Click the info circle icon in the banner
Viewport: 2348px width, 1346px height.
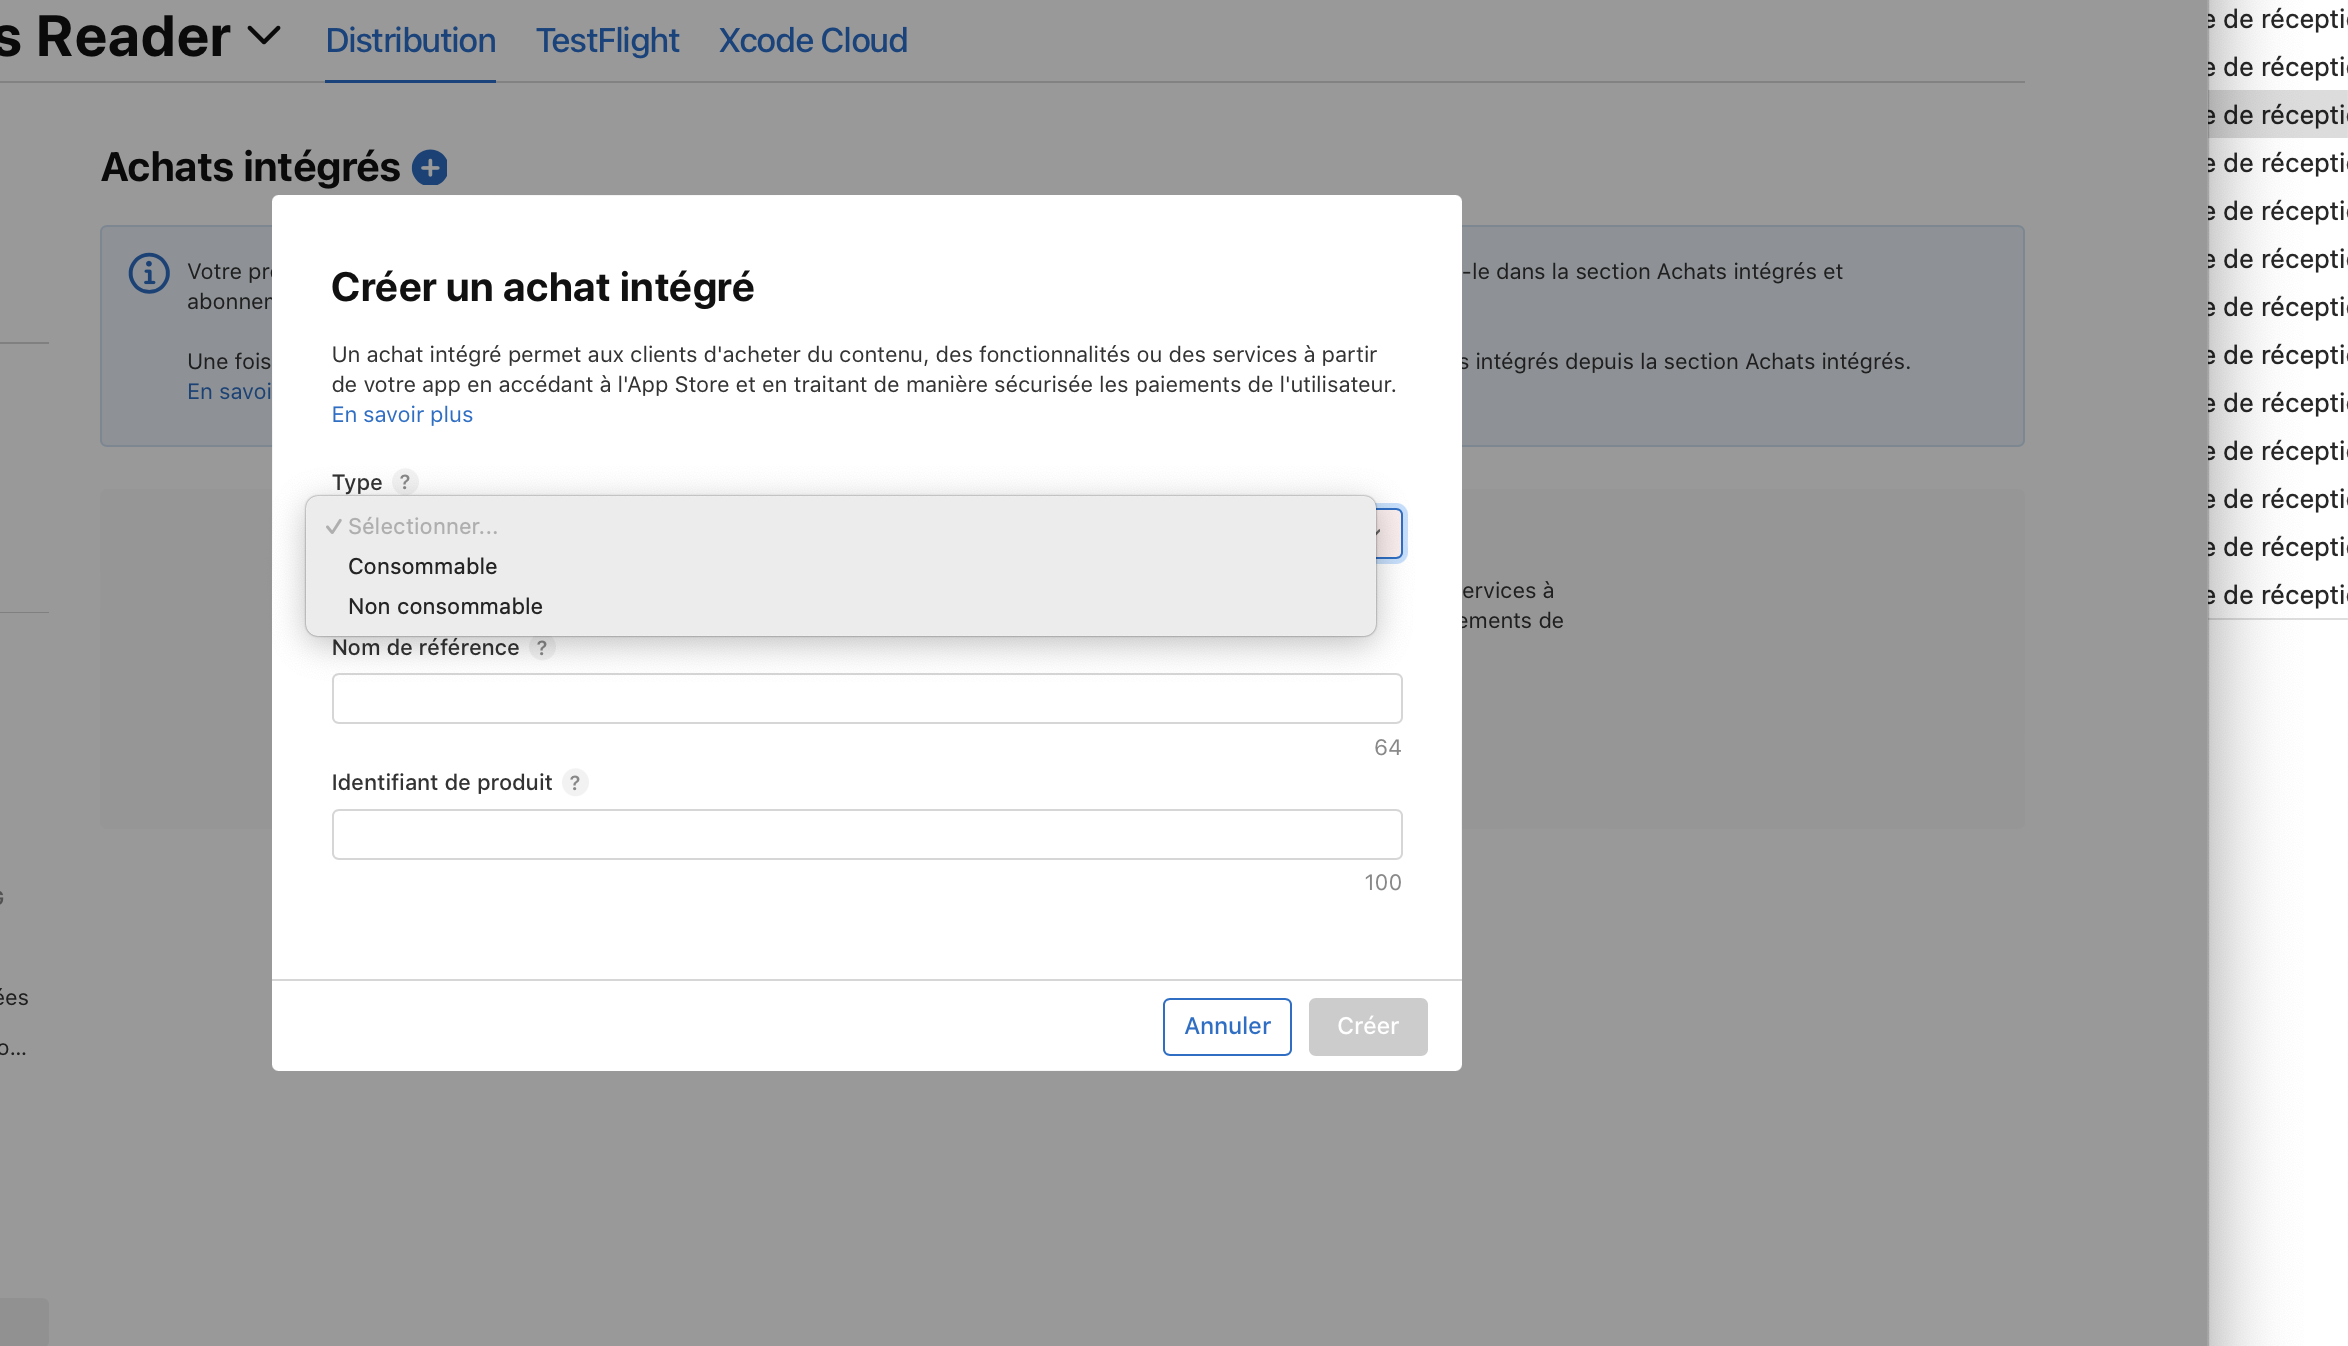click(x=149, y=272)
